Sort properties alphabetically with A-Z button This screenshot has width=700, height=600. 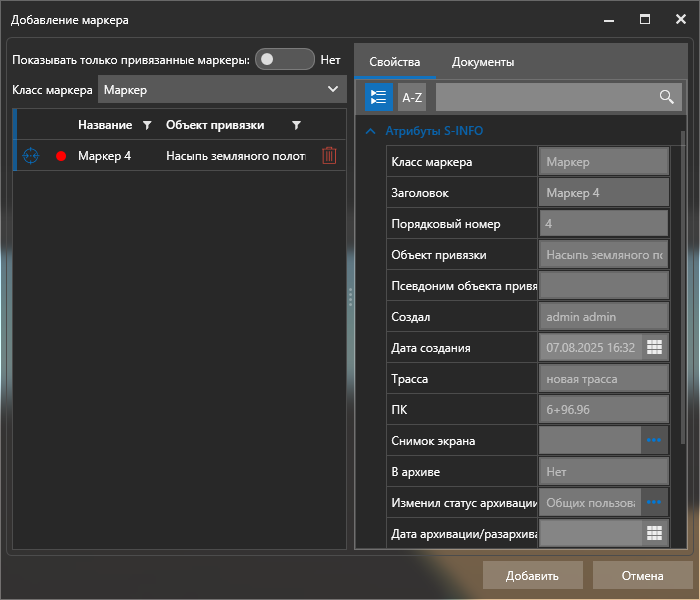tap(411, 97)
